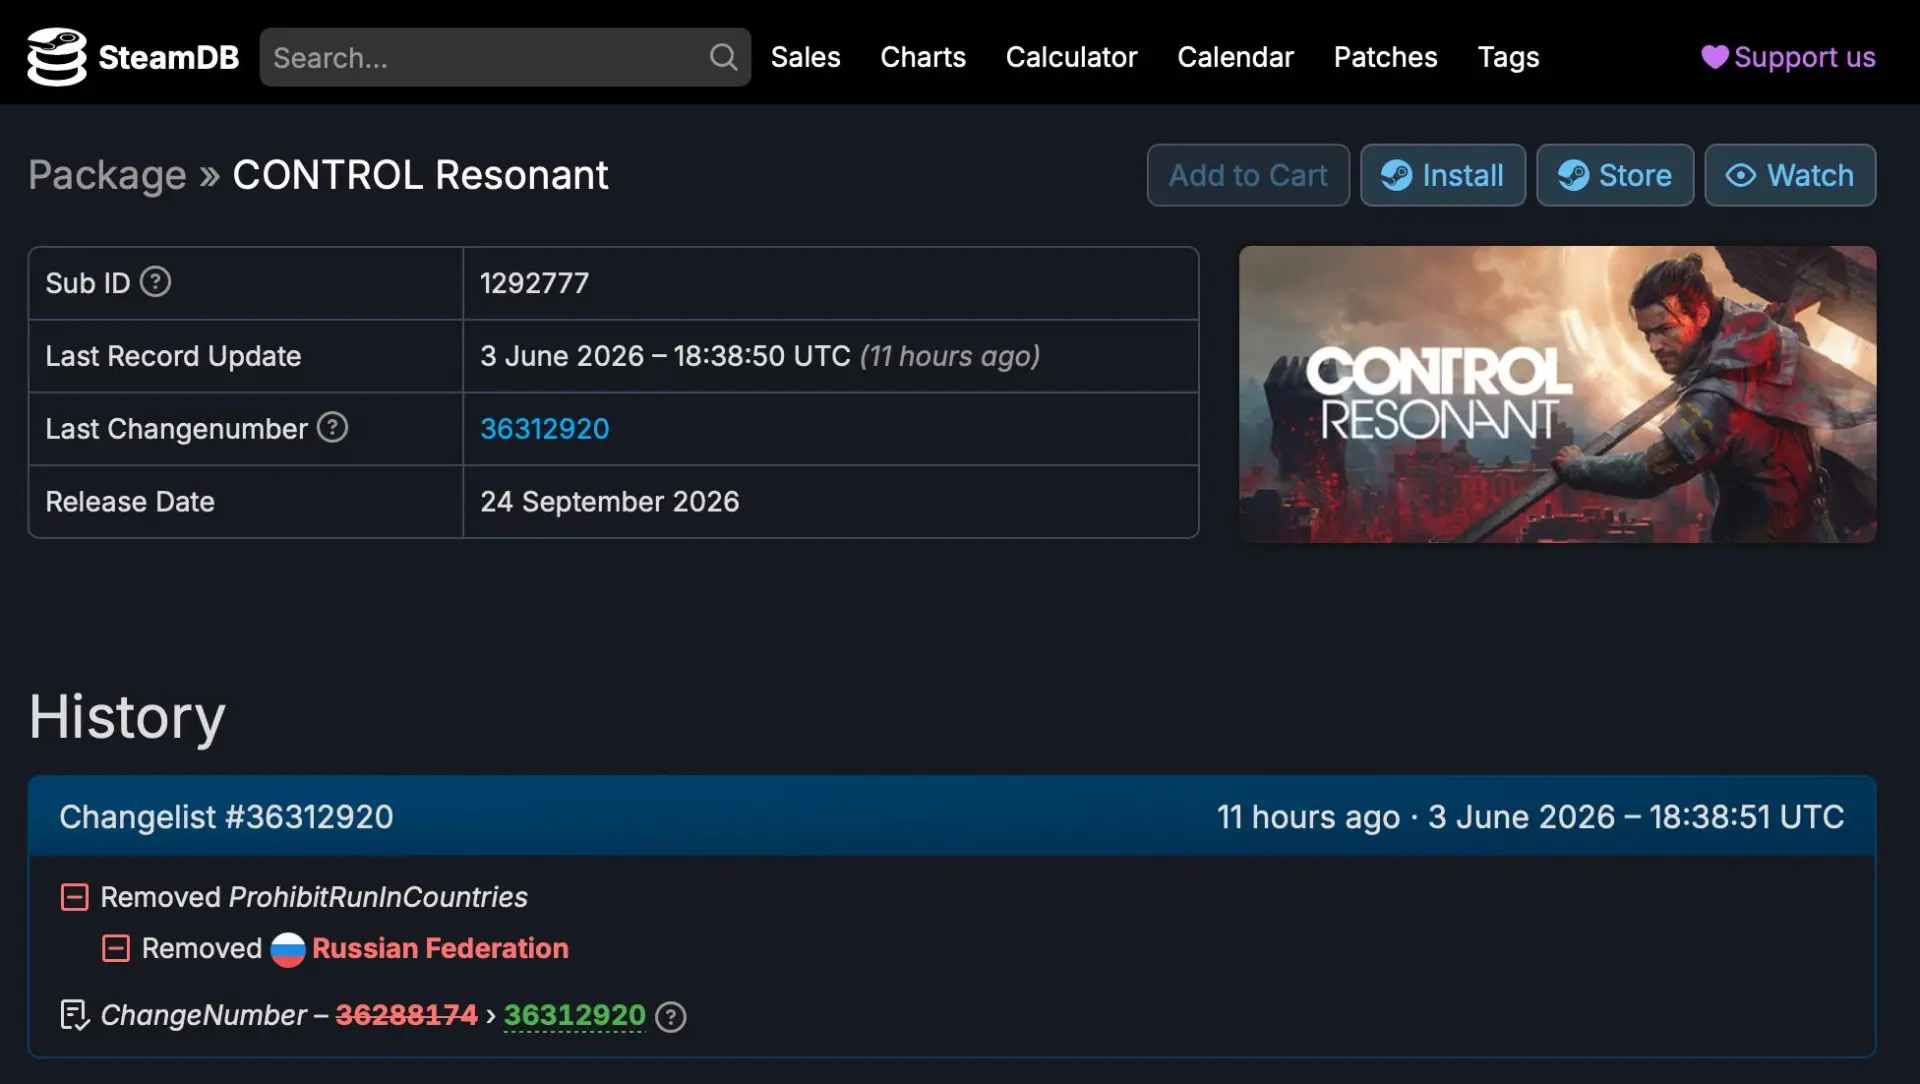Viewport: 1920px width, 1084px height.
Task: Go to the Calendar page
Action: [x=1235, y=57]
